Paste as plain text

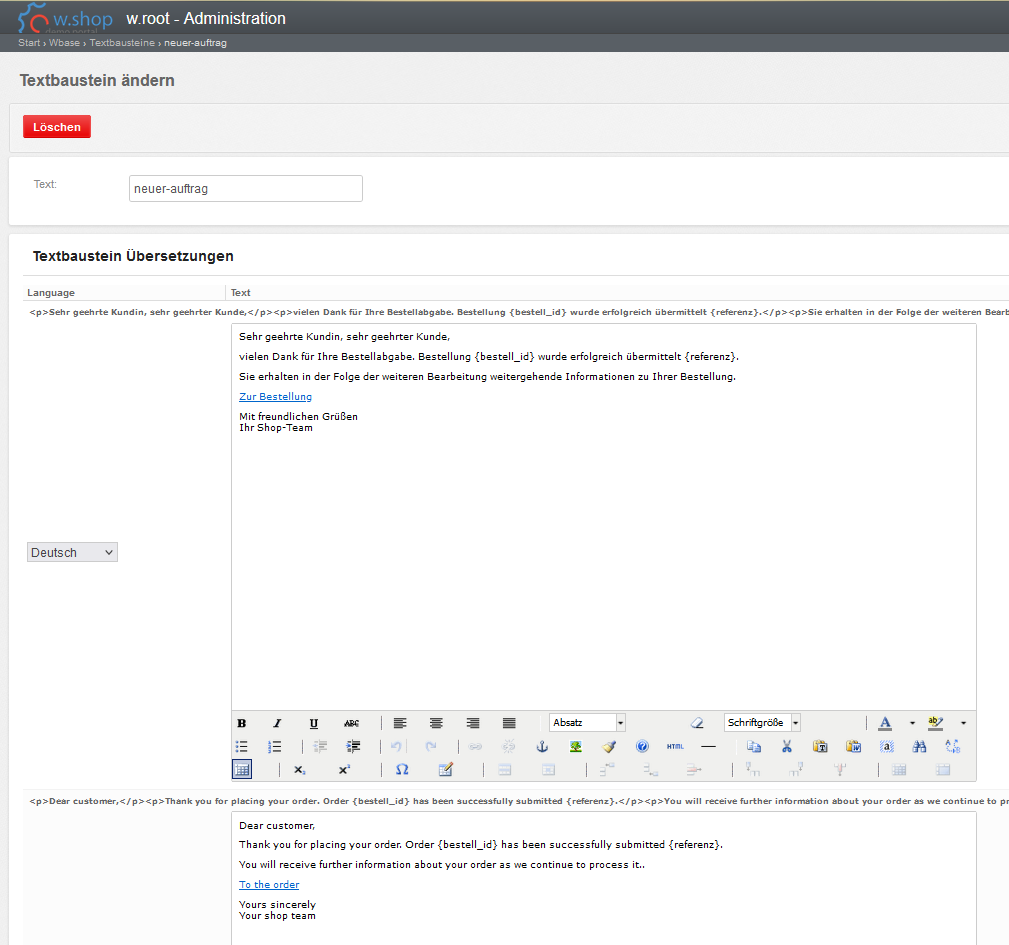click(x=820, y=746)
